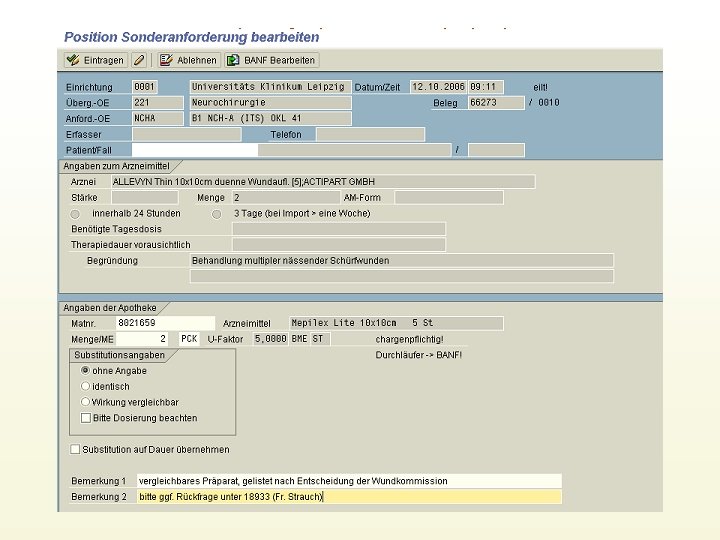Screen dimensions: 720x540
Task: Choose 'ohne Angabe' substitution option
Action: pos(85,370)
